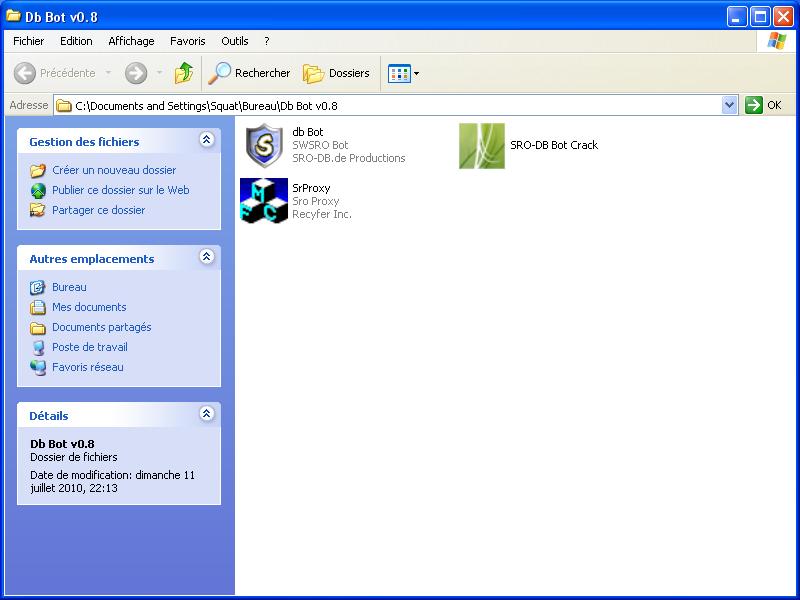Go up one folder level
The width and height of the screenshot is (800, 600).
pyautogui.click(x=184, y=73)
